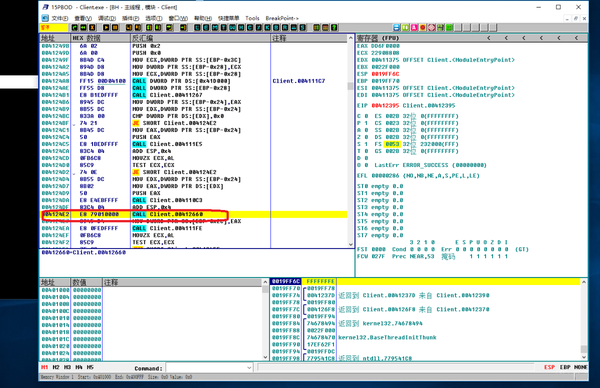Viewport: 600px width, 388px height.
Task: Open Handles window with H icon
Action: coord(241,28)
